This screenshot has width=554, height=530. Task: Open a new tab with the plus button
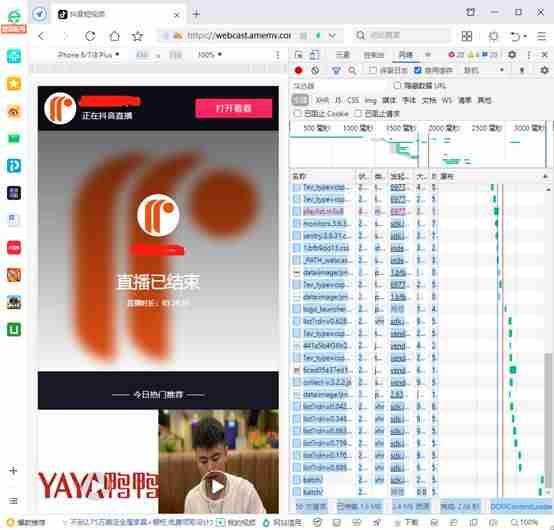pyautogui.click(x=196, y=14)
